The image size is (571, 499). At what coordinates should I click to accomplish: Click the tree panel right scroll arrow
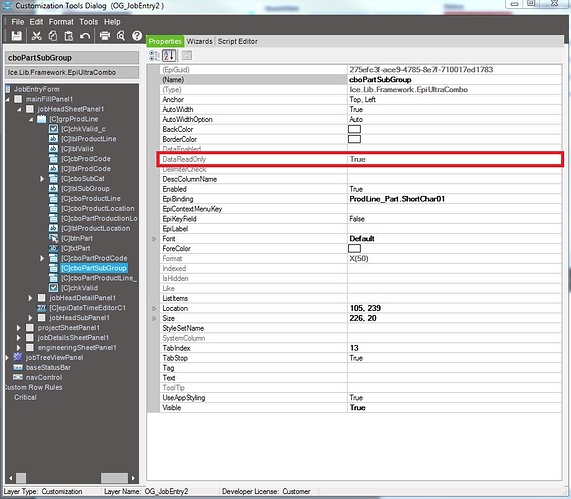tap(133, 478)
